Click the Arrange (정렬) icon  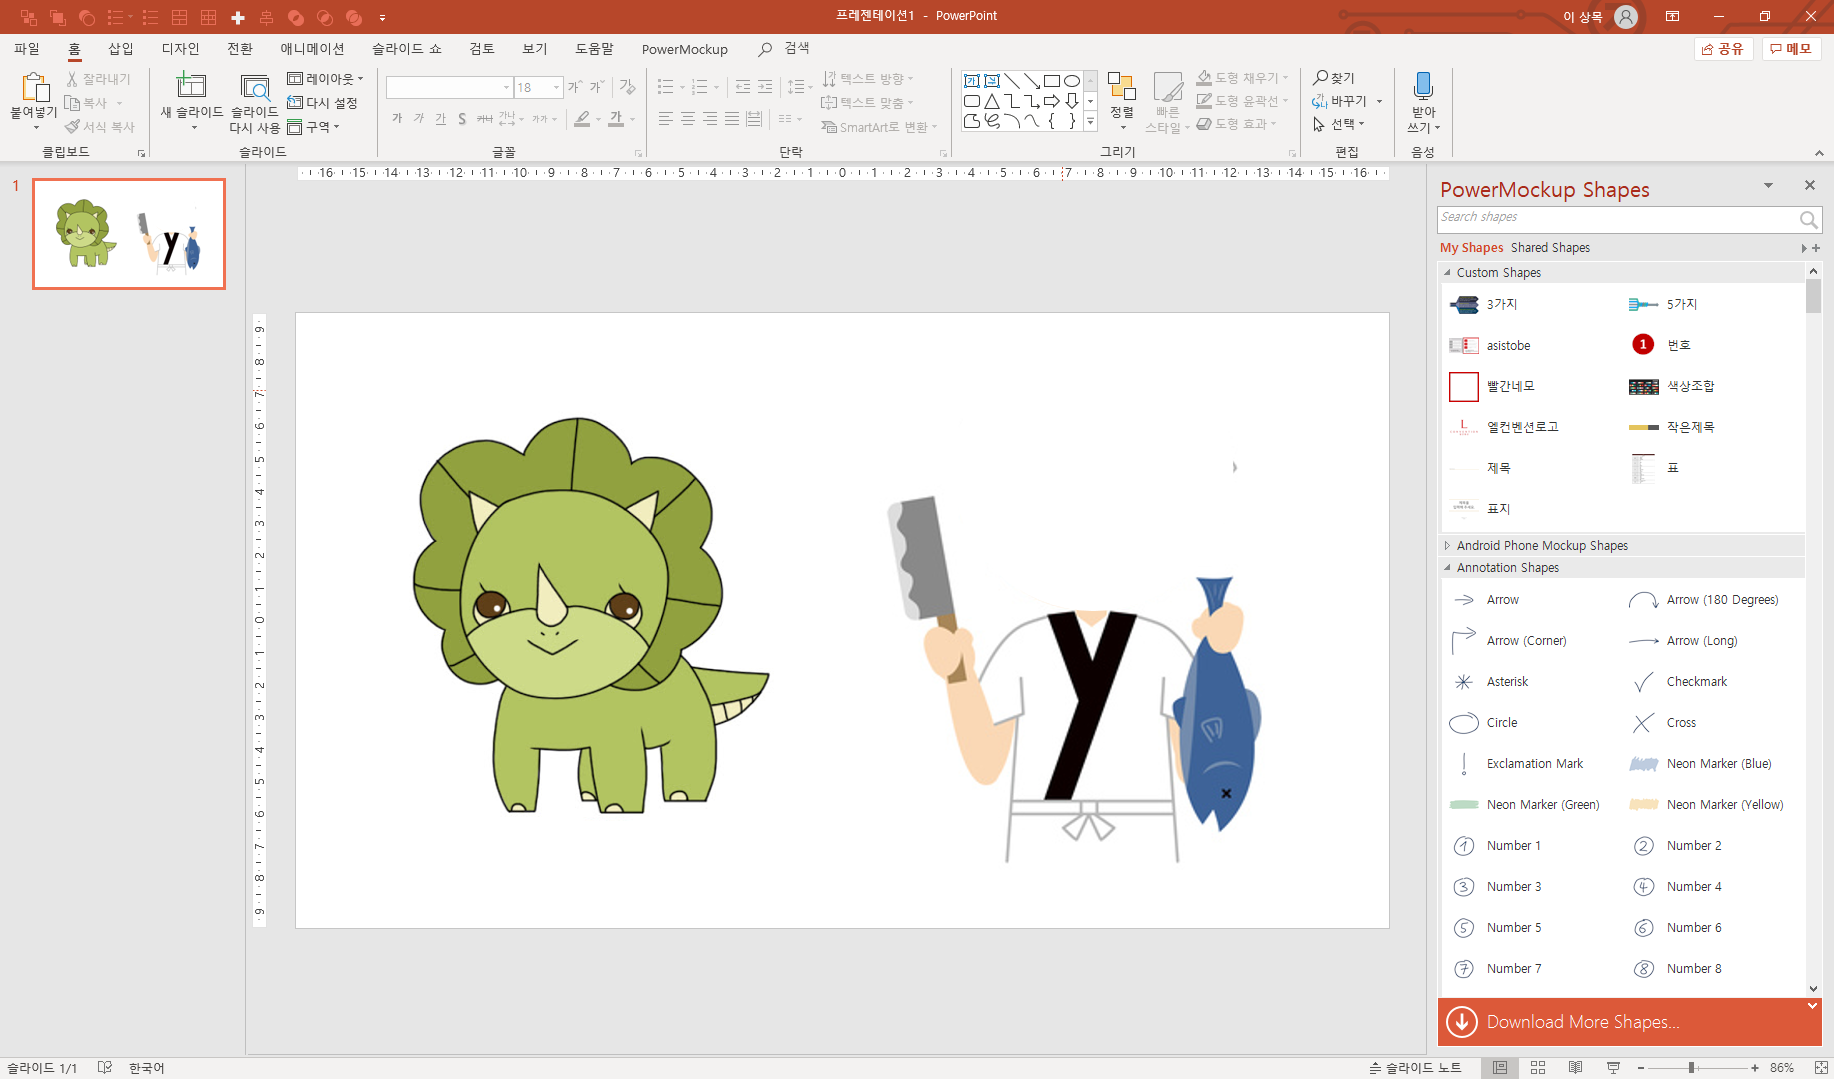[1121, 87]
